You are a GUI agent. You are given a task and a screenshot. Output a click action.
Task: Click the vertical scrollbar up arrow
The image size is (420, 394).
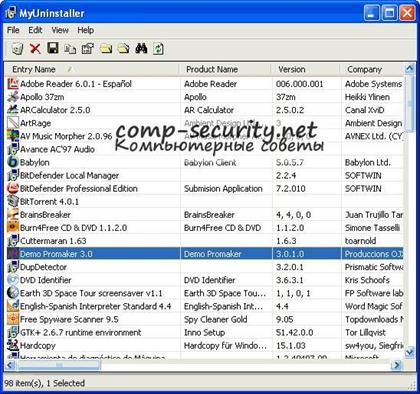tap(410, 69)
